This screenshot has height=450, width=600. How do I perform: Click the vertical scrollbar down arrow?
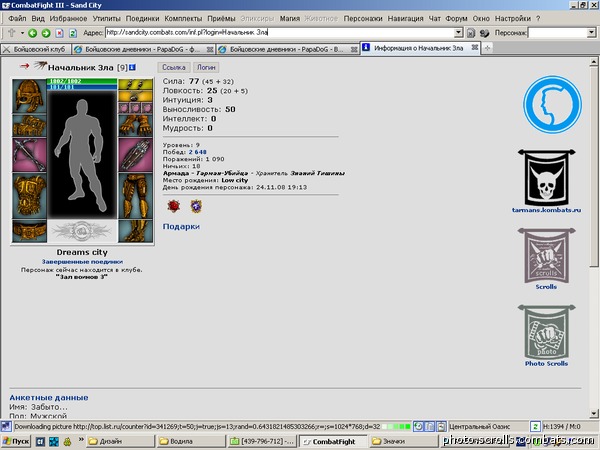(x=594, y=413)
